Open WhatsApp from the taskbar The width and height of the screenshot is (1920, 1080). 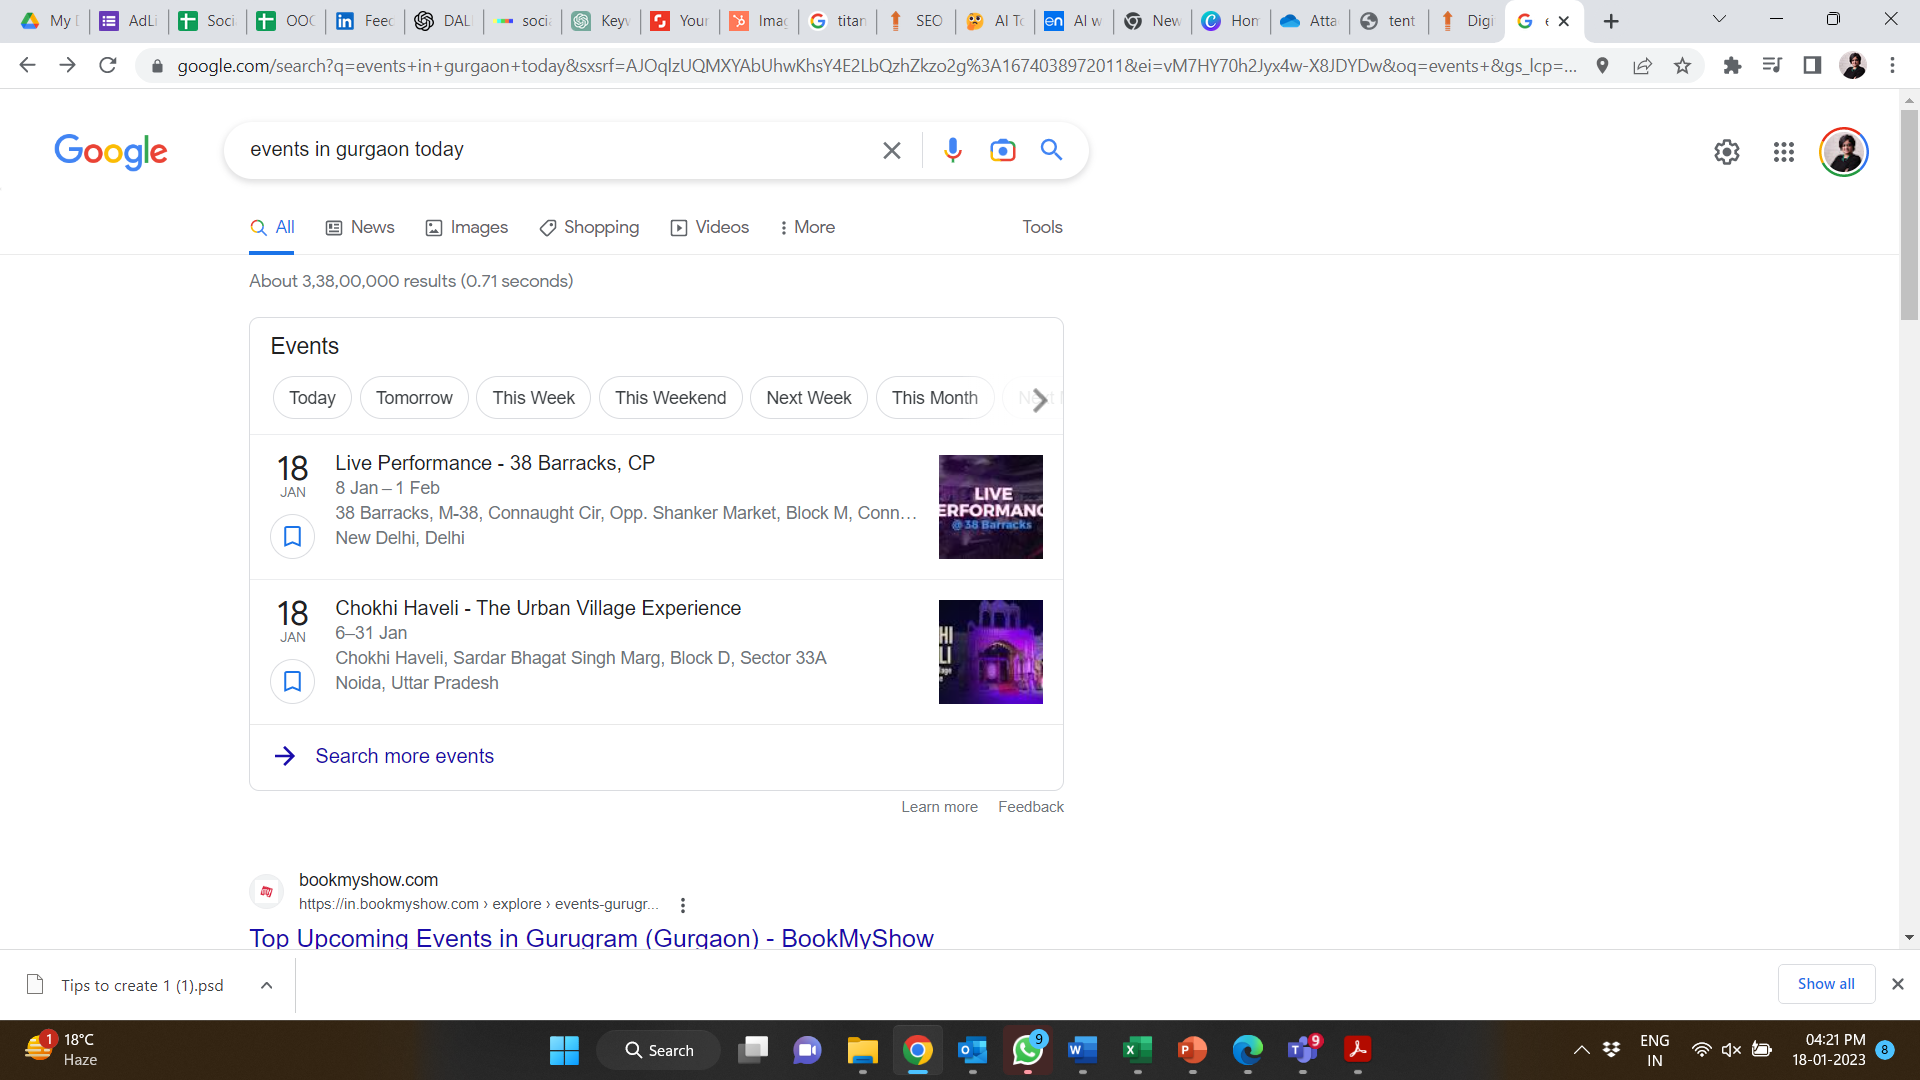pos(1027,1050)
